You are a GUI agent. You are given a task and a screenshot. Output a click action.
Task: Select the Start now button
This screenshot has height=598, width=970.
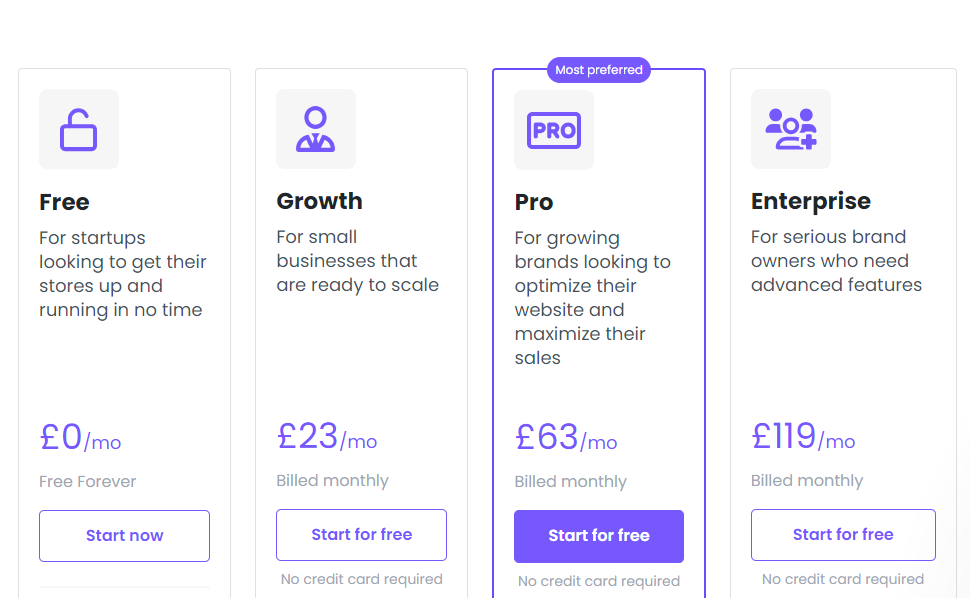click(124, 536)
